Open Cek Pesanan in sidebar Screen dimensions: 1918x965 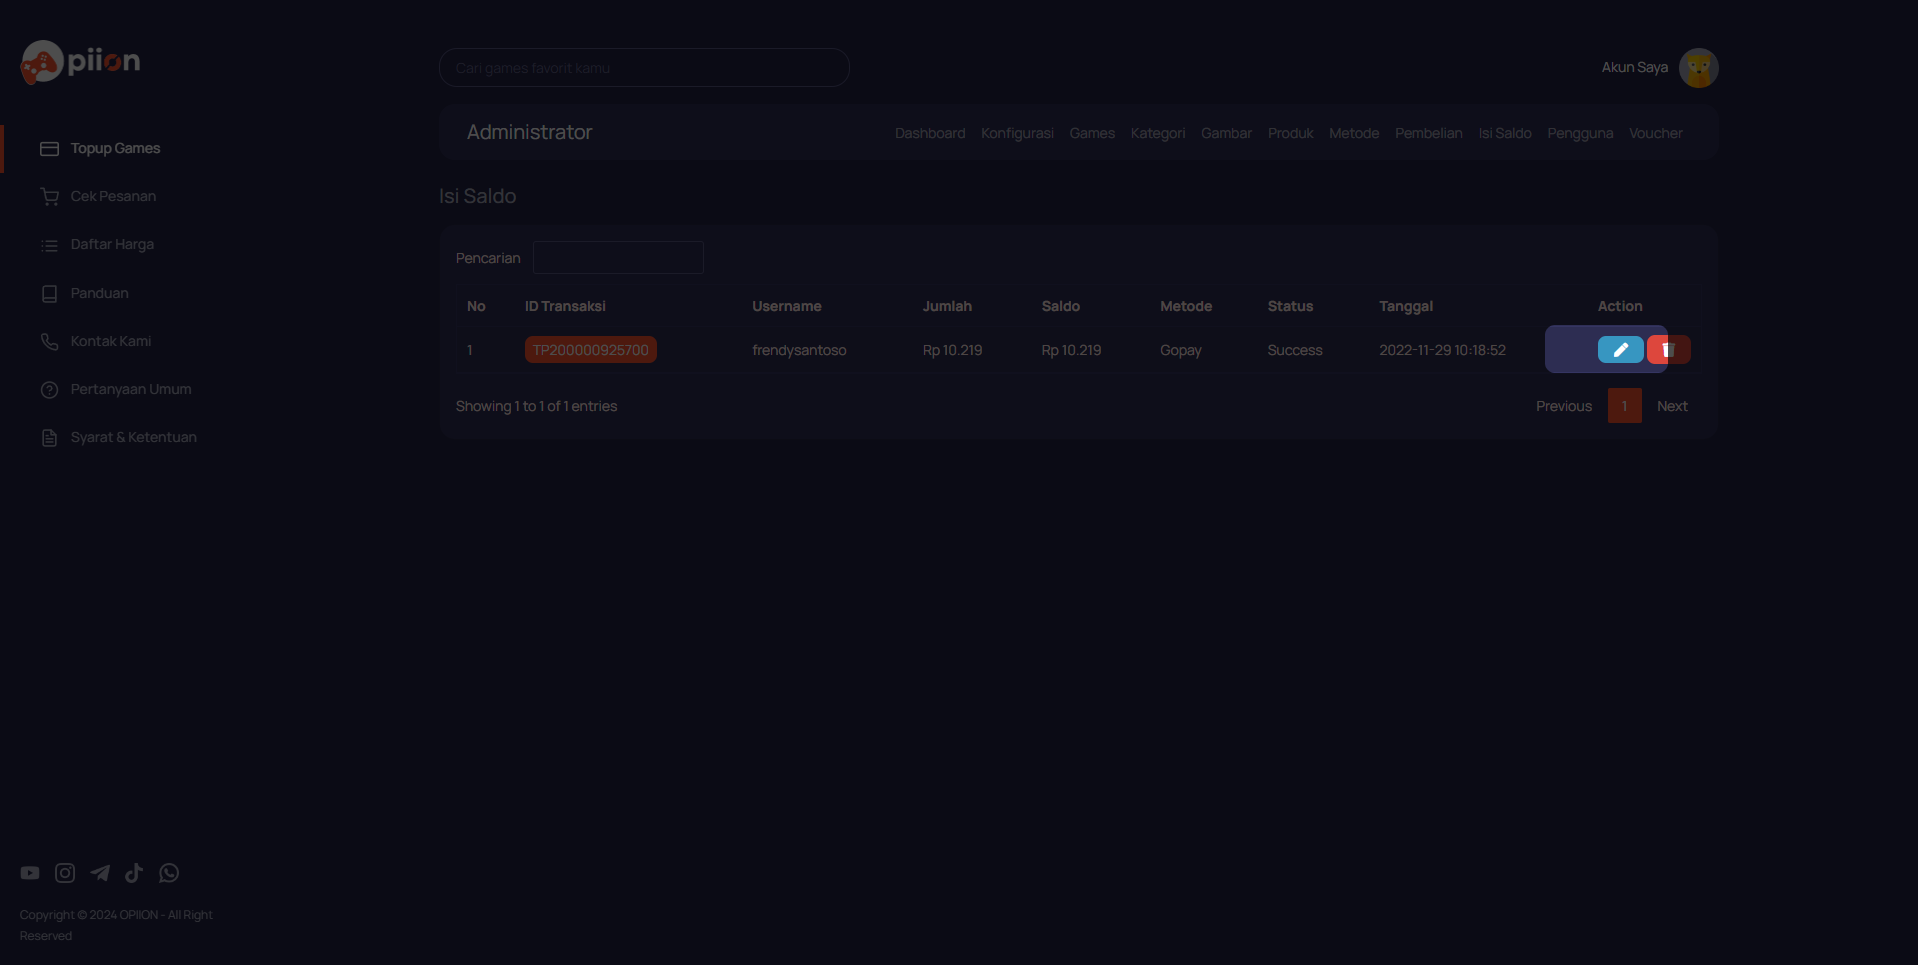[113, 196]
